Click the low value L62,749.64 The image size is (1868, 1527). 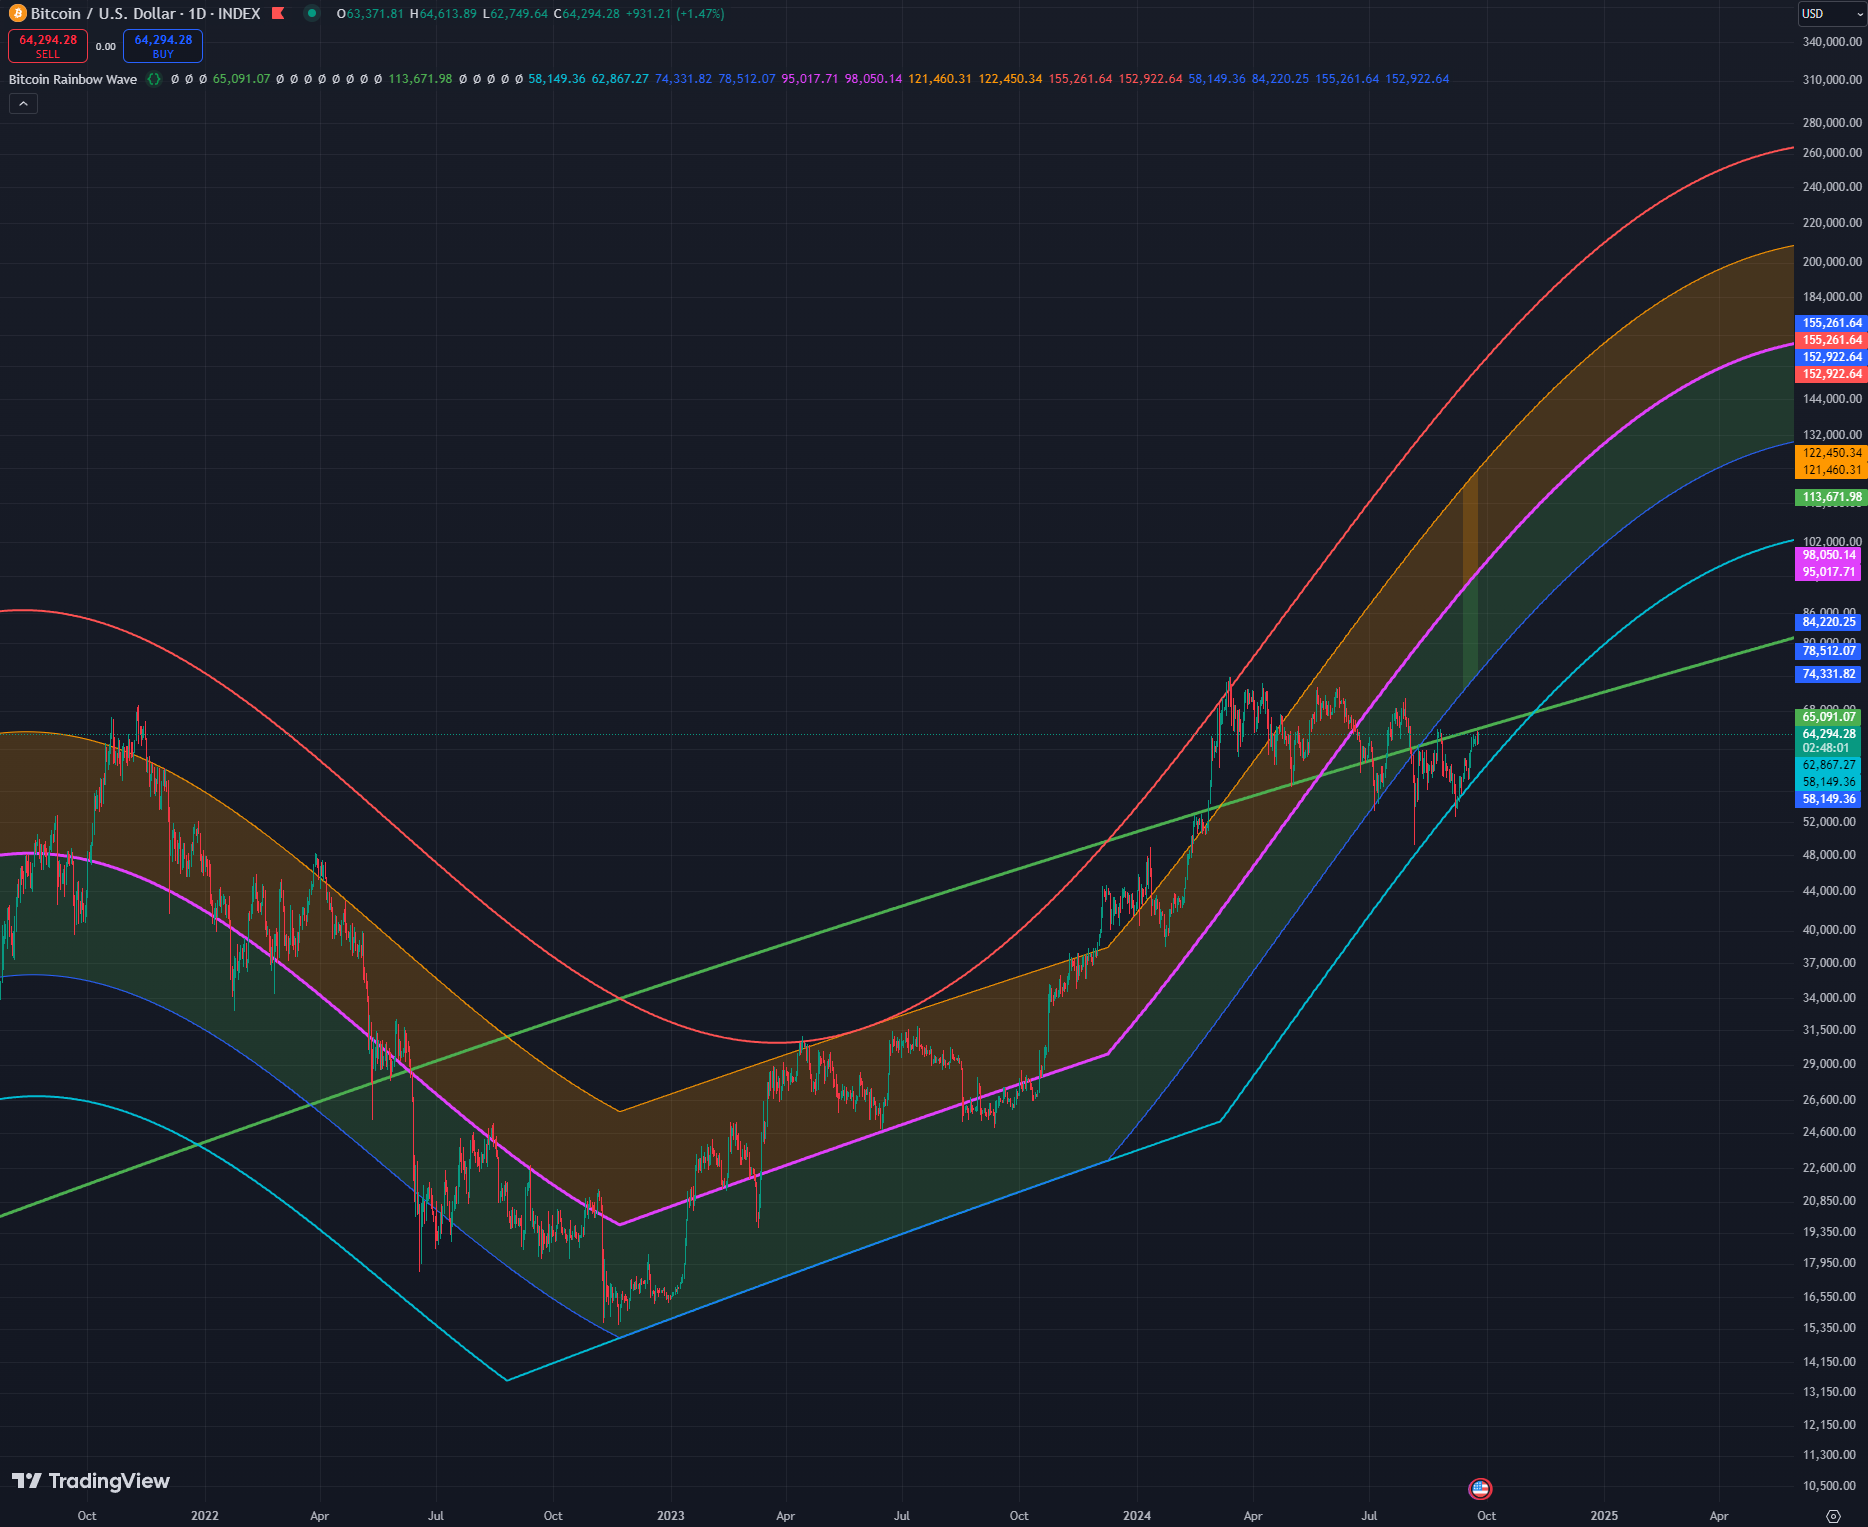tap(515, 14)
